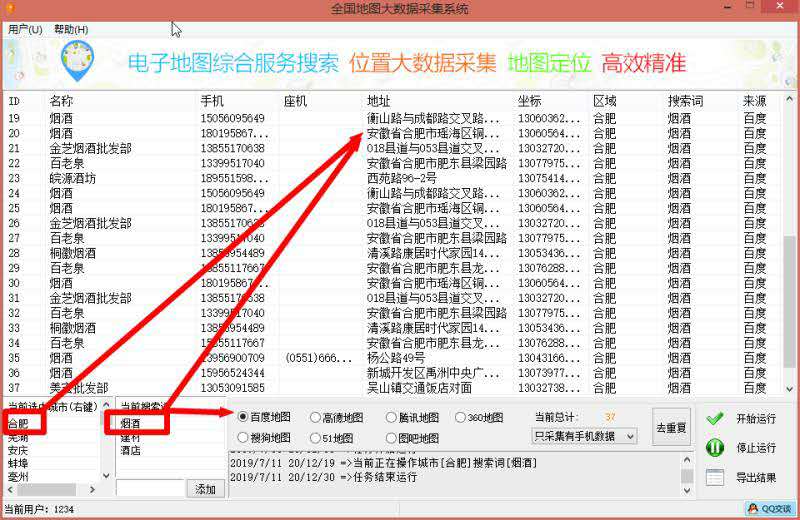Click log line 任务结束运行
Screen dimensions: 800x520
tap(323, 477)
